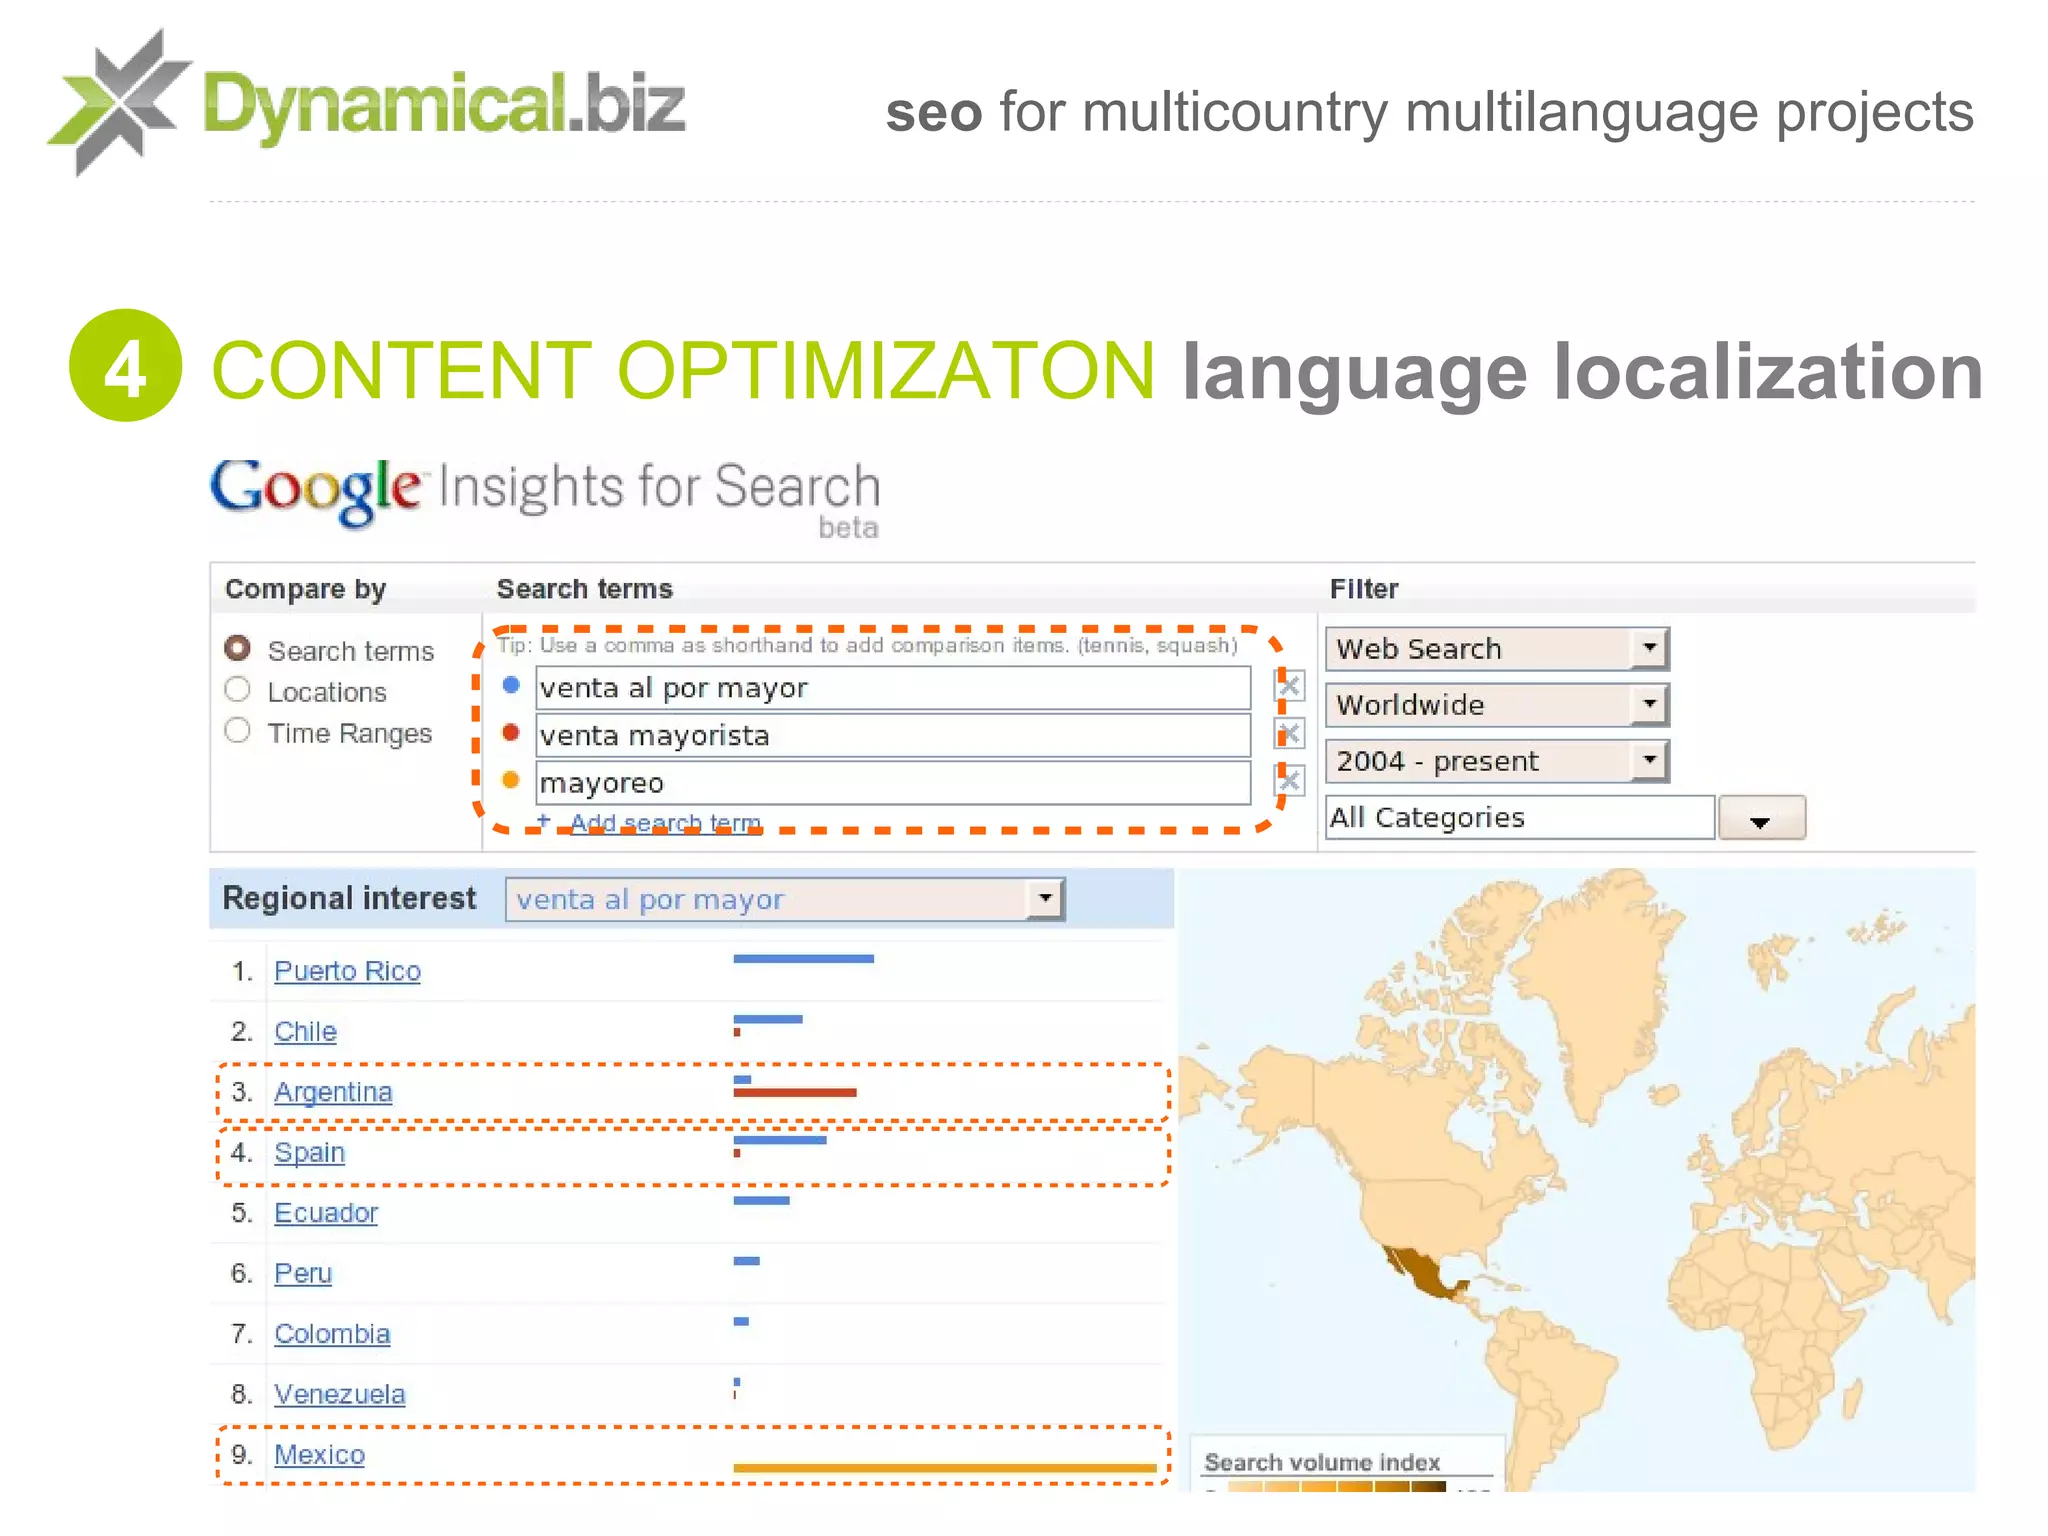Open the Argentina region link
2048x1536 pixels.
coord(333,1092)
